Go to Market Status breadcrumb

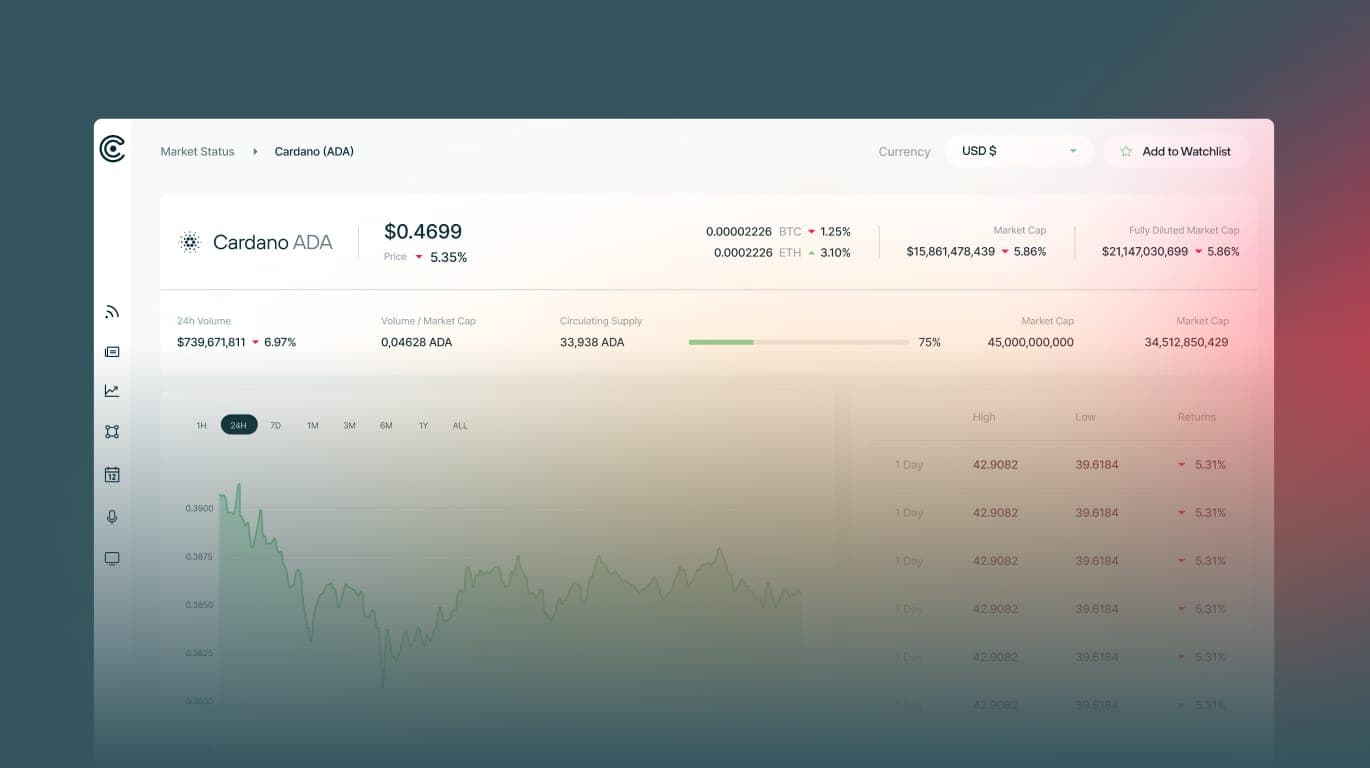pyautogui.click(x=197, y=152)
